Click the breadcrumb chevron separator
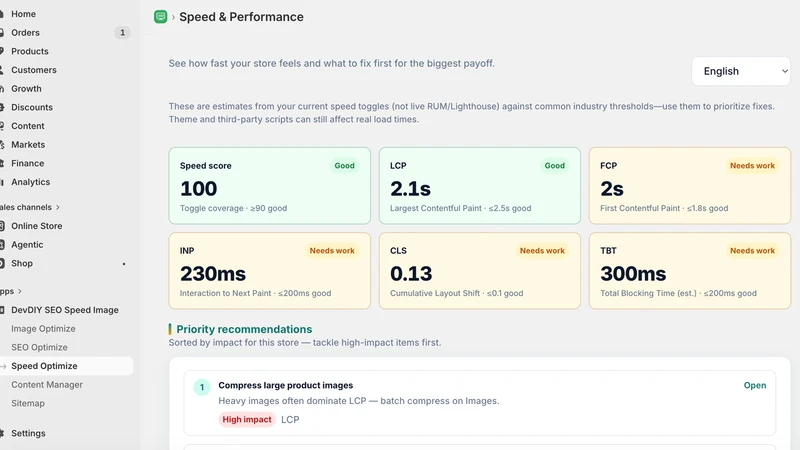This screenshot has width=800, height=450. pyautogui.click(x=173, y=17)
